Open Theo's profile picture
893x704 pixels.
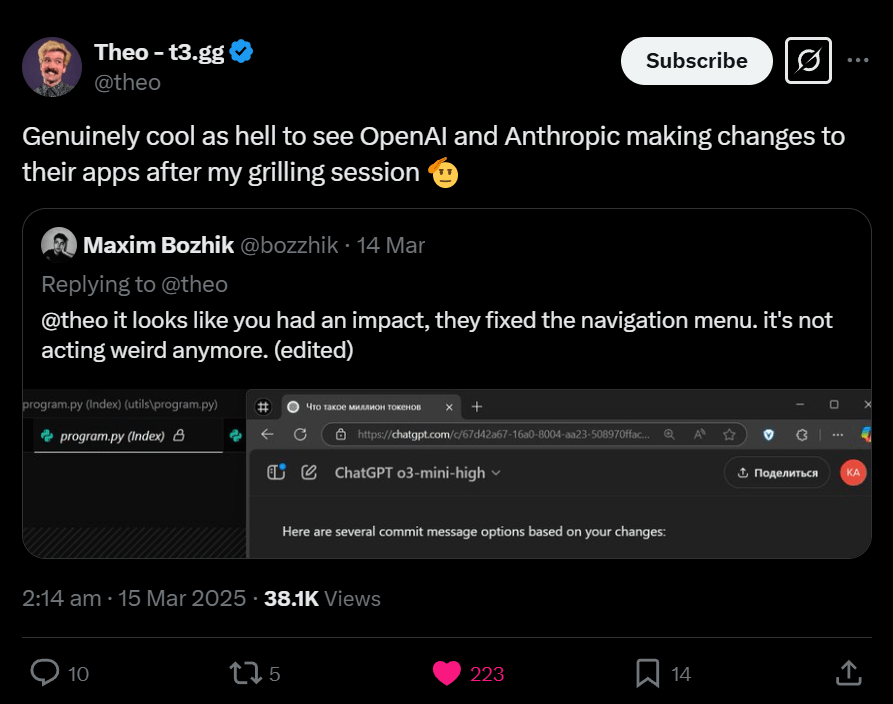pos(52,67)
